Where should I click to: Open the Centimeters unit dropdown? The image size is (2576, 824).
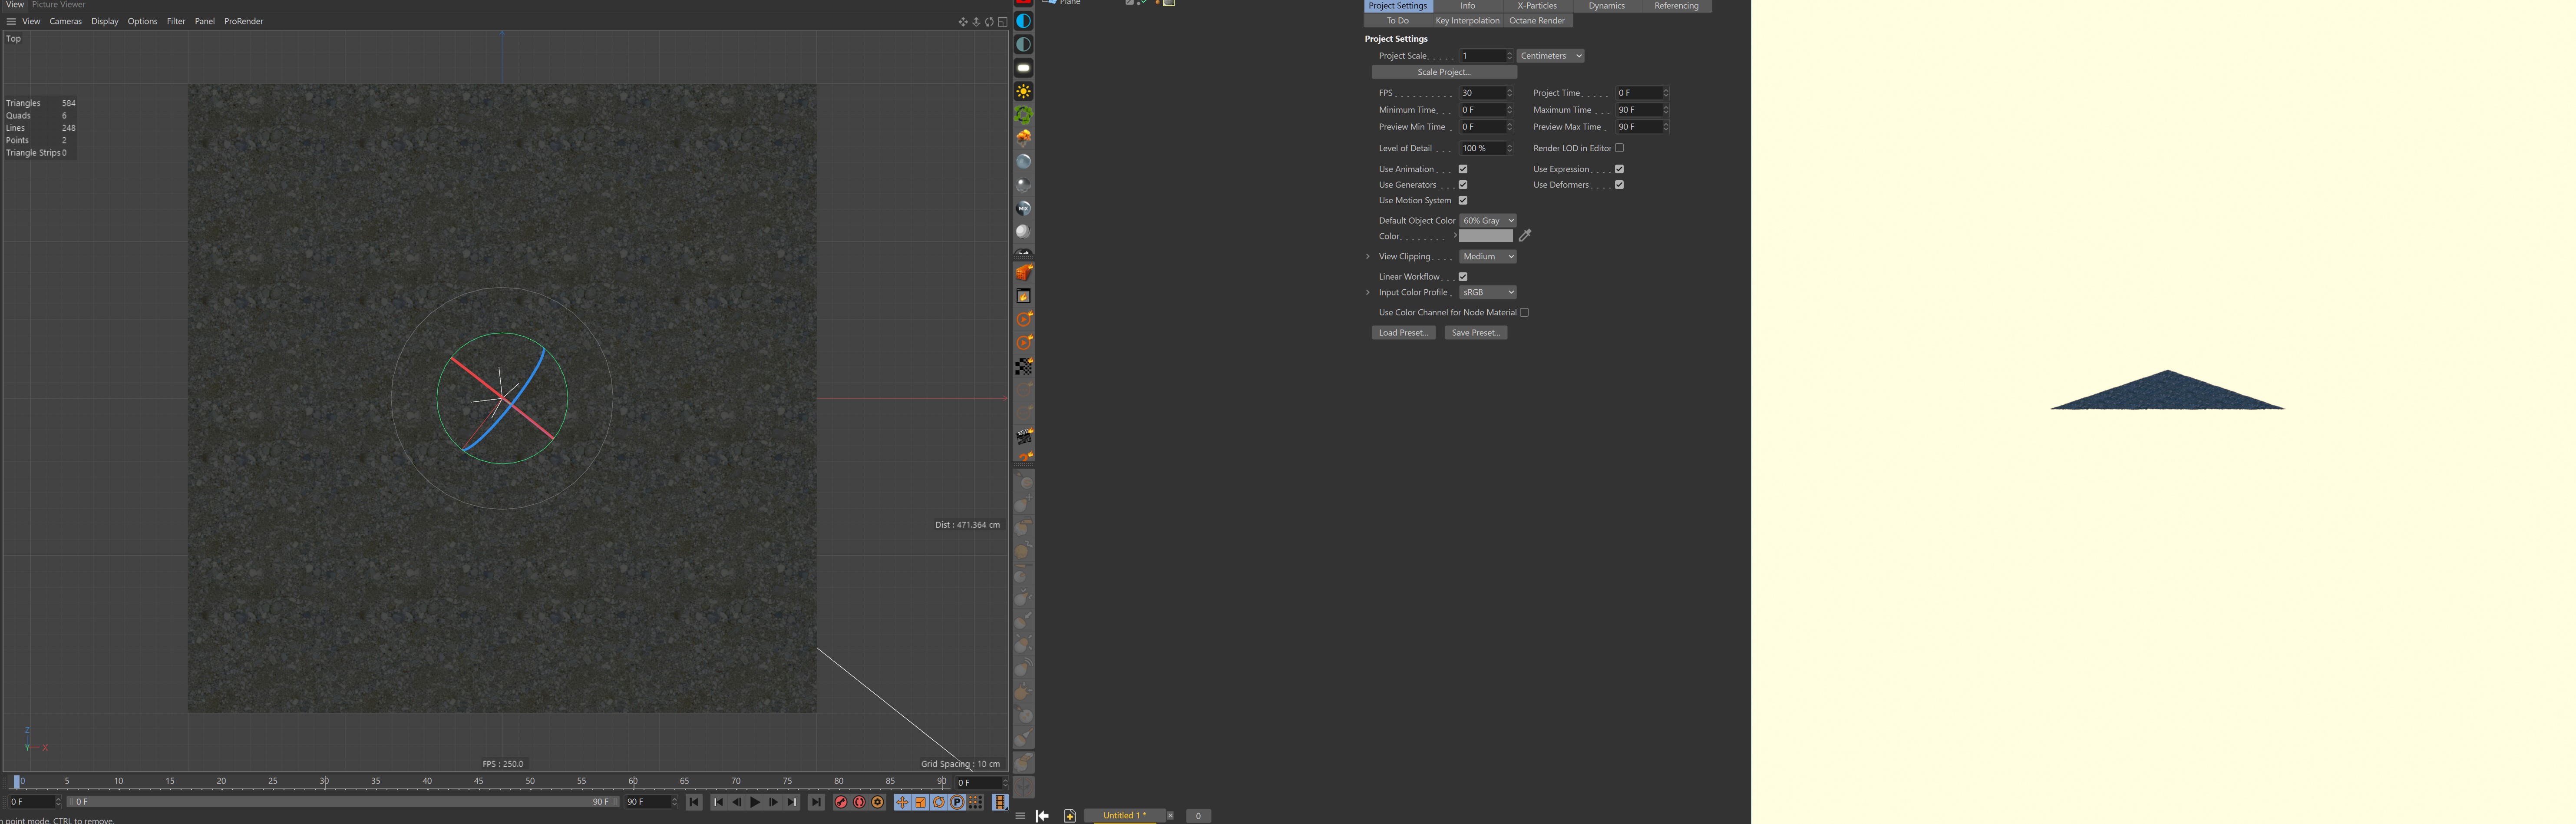click(x=1550, y=56)
